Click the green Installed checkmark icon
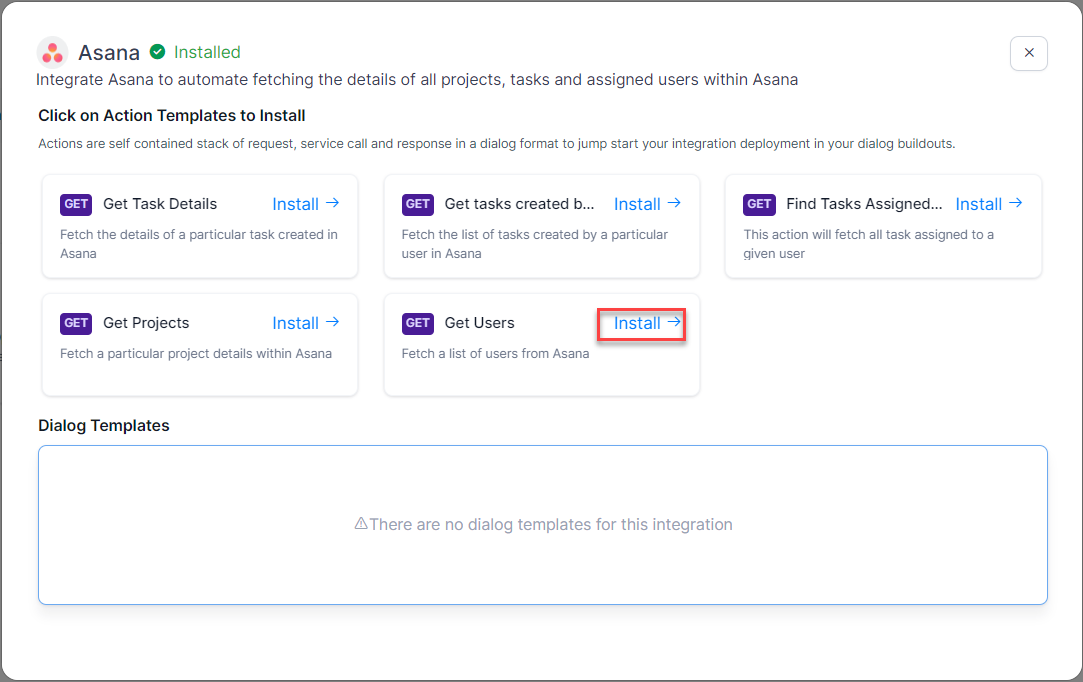Image resolution: width=1083 pixels, height=682 pixels. (x=157, y=52)
